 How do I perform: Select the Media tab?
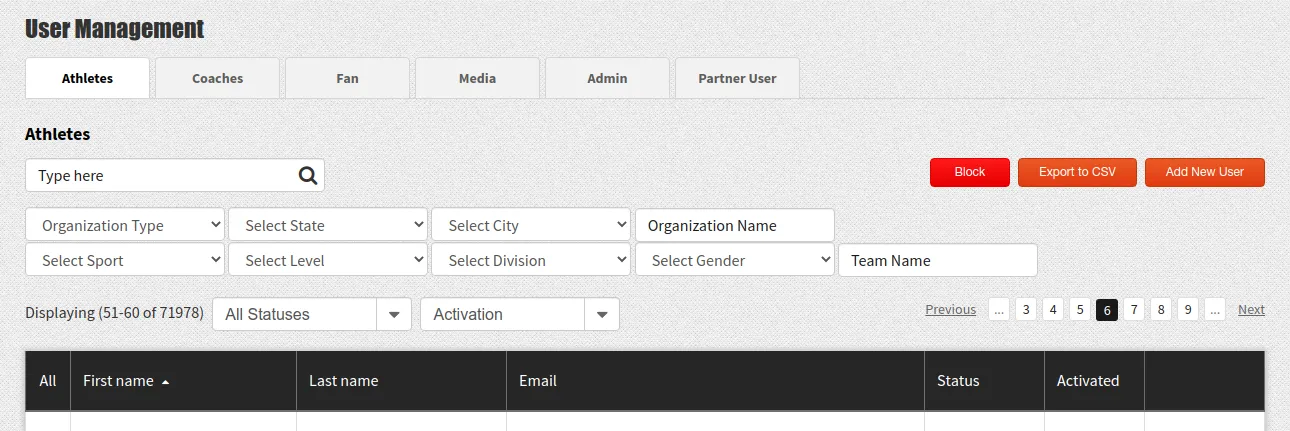point(477,78)
